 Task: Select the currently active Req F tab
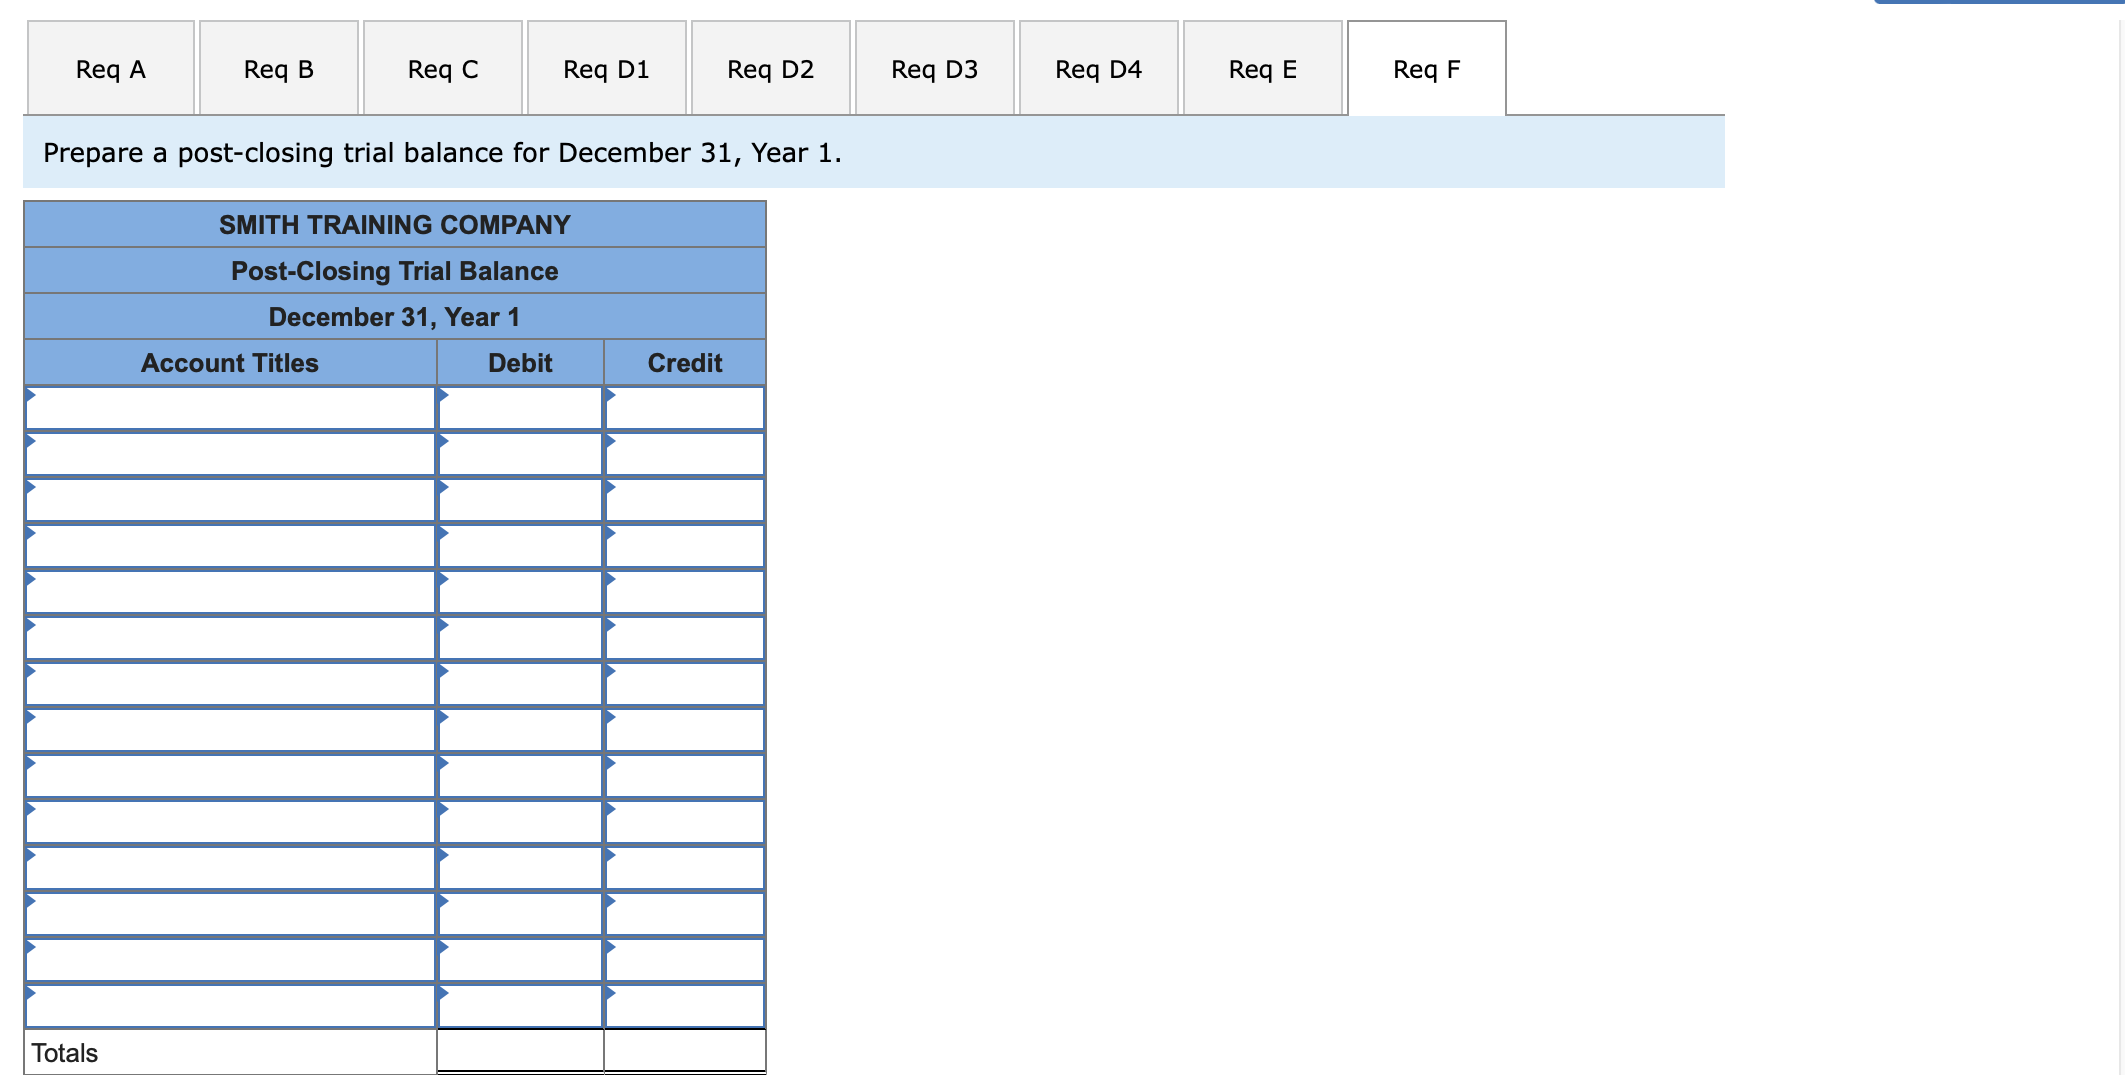(x=1425, y=68)
